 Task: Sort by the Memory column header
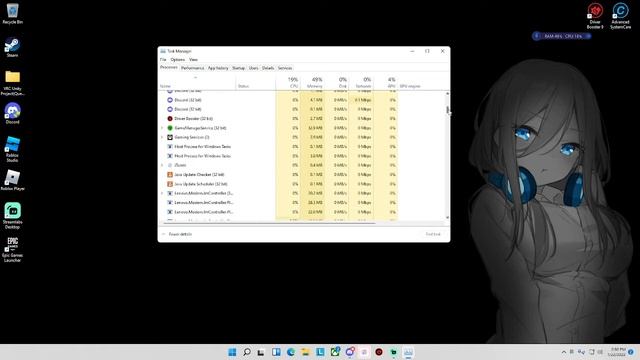313,82
